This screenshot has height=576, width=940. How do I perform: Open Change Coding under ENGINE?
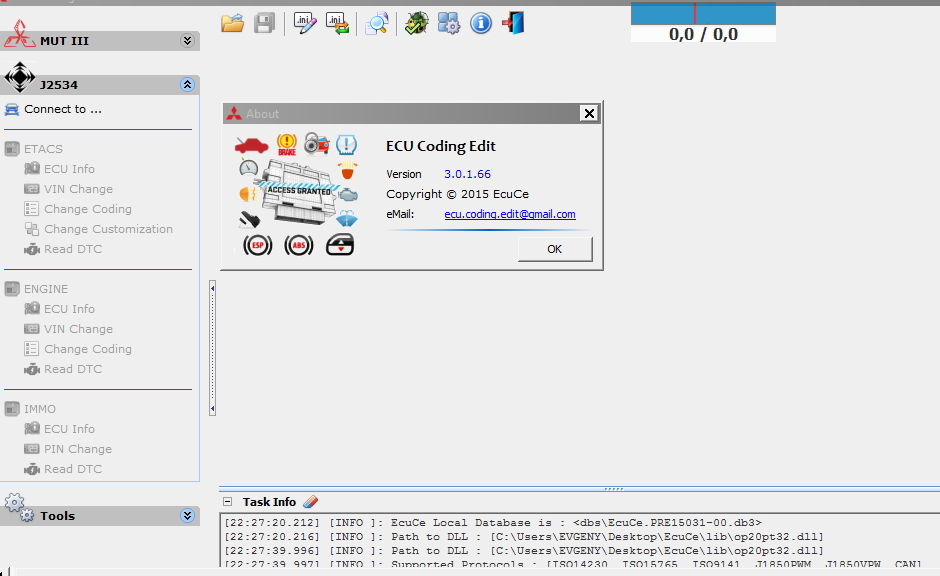pos(88,349)
